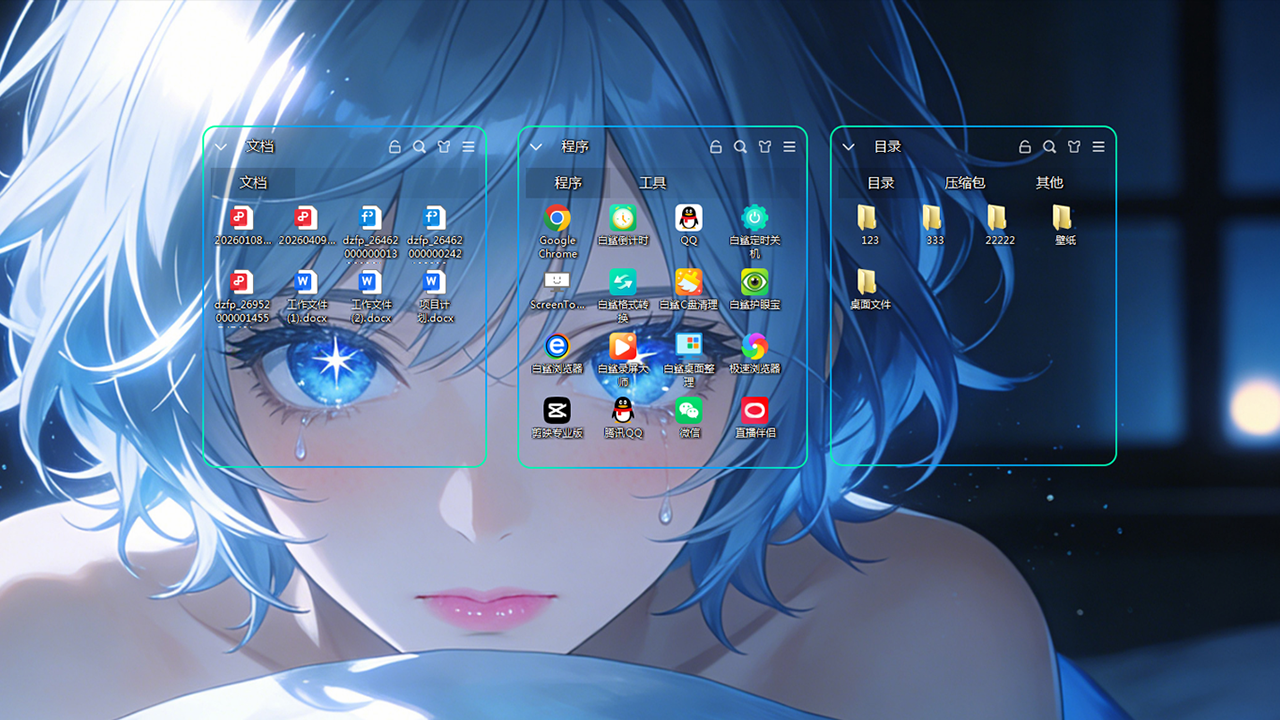Select the dzfp_26462 file ending in 013
Viewport: 1280px width, 720px height.
(x=370, y=218)
